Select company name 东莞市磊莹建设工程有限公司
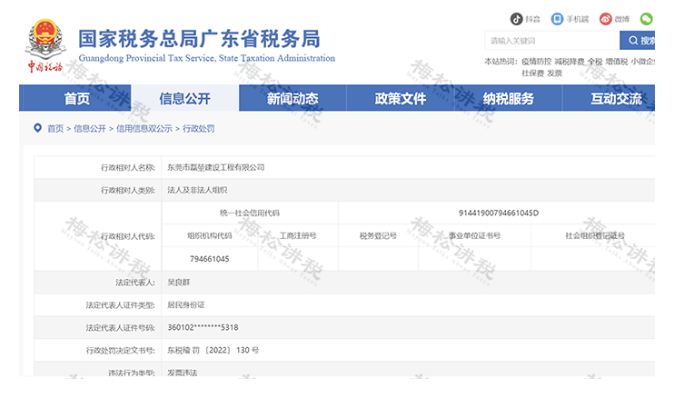Image resolution: width=674 pixels, height=399 pixels. 216,168
